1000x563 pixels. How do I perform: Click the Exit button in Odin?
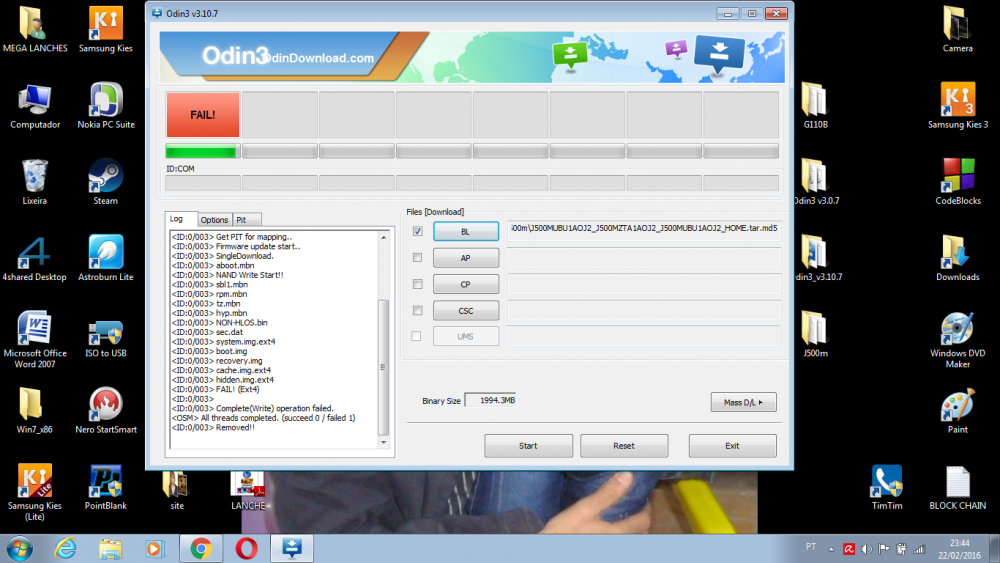[732, 446]
